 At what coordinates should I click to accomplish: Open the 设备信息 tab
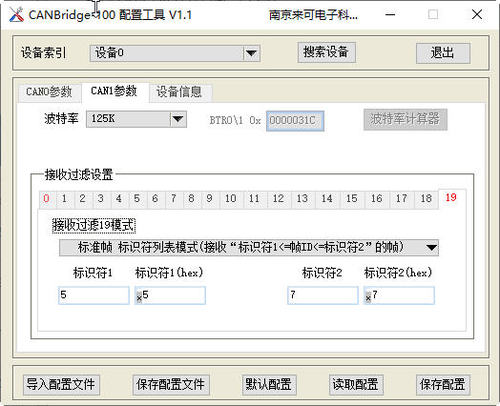click(x=179, y=92)
